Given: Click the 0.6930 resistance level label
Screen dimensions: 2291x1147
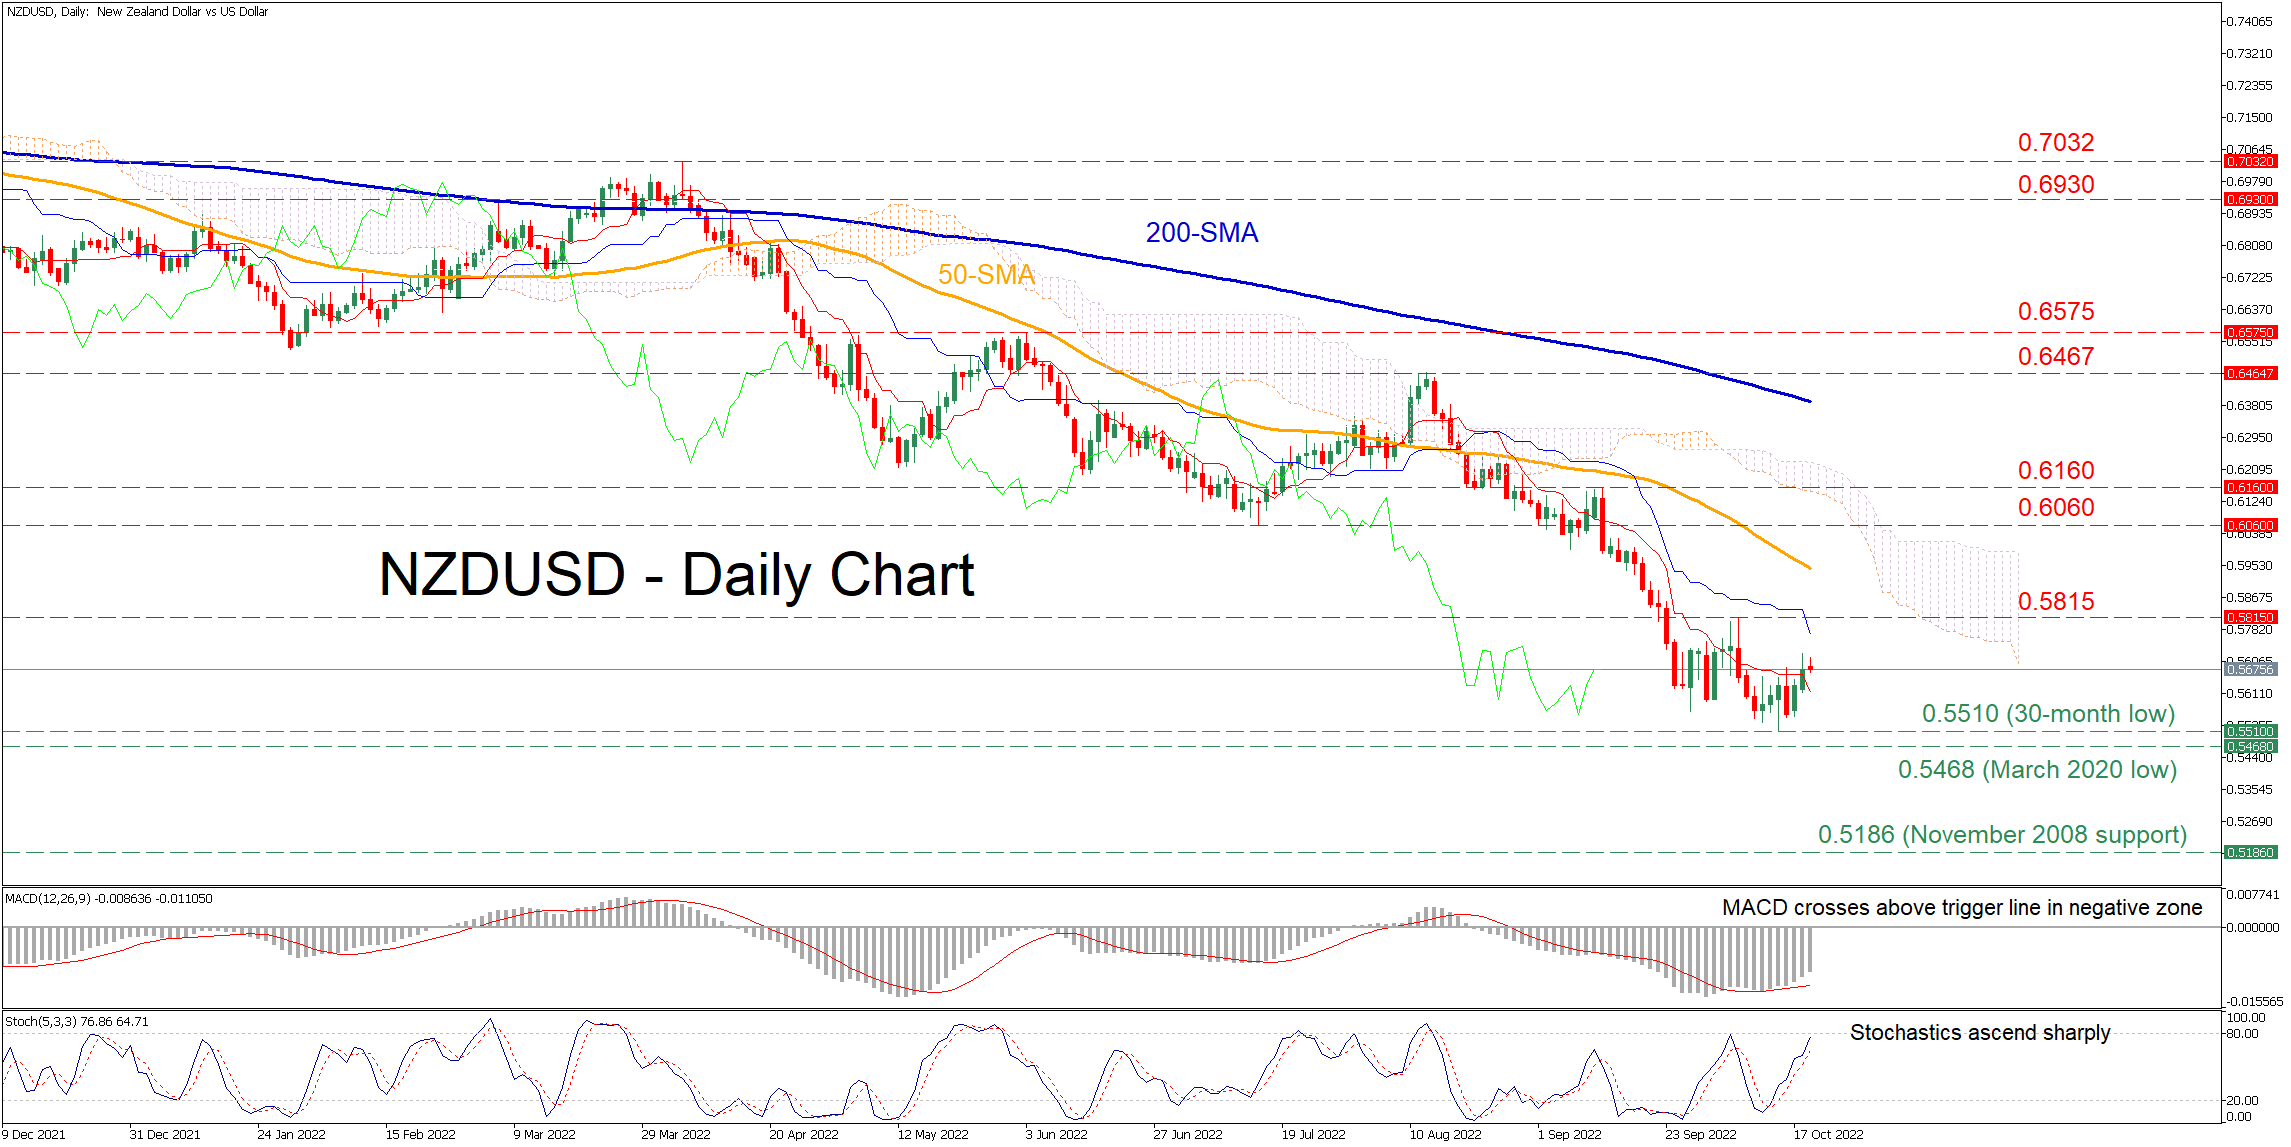Looking at the screenshot, I should pyautogui.click(x=2055, y=185).
